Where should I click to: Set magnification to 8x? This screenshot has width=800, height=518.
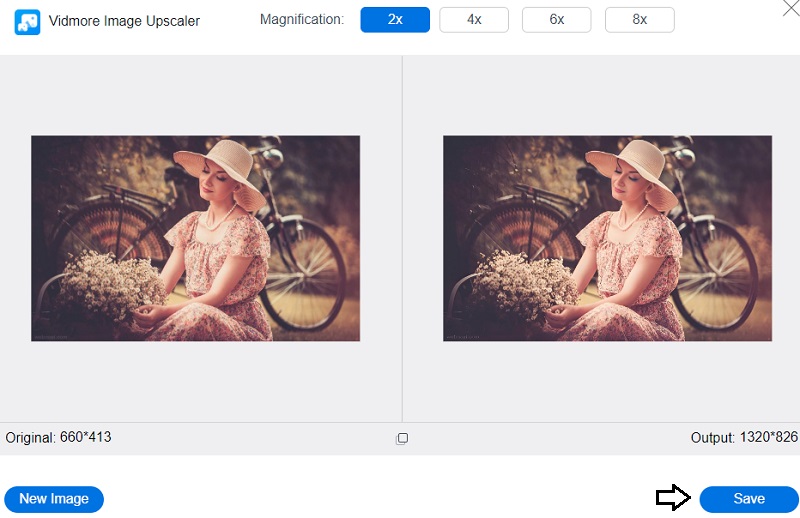[639, 19]
